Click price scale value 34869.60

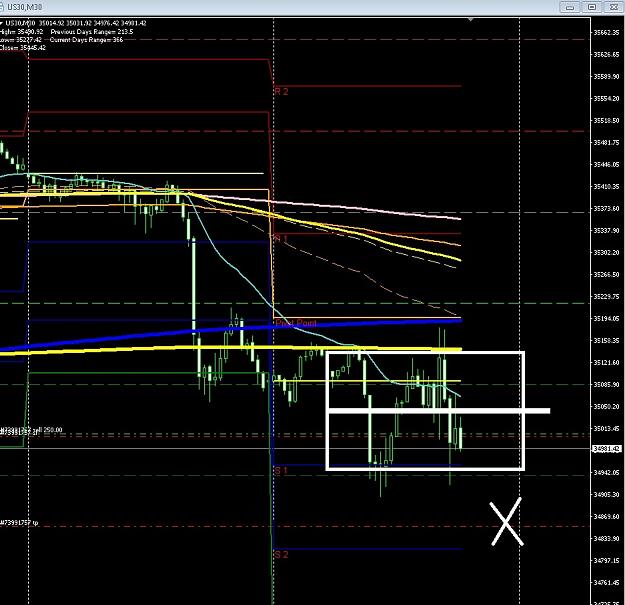click(607, 517)
